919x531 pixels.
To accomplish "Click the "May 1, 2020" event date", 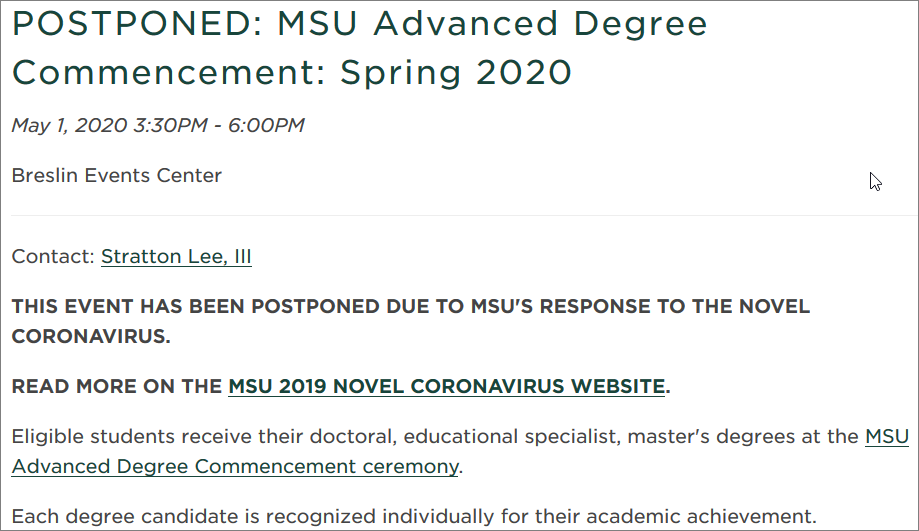I will 70,126.
